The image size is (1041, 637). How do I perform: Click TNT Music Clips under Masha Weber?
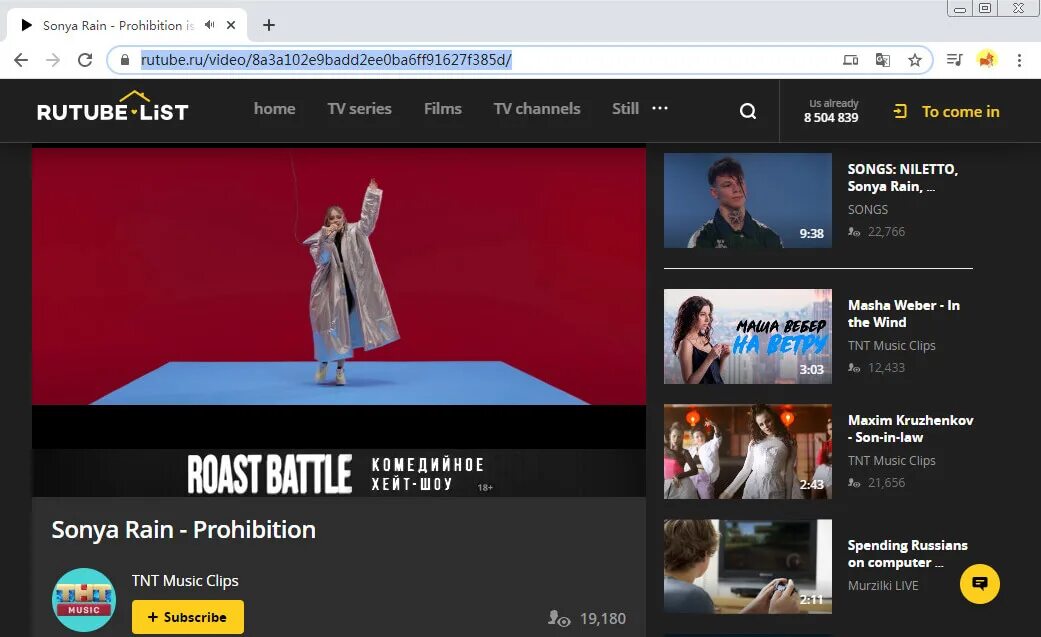(892, 345)
